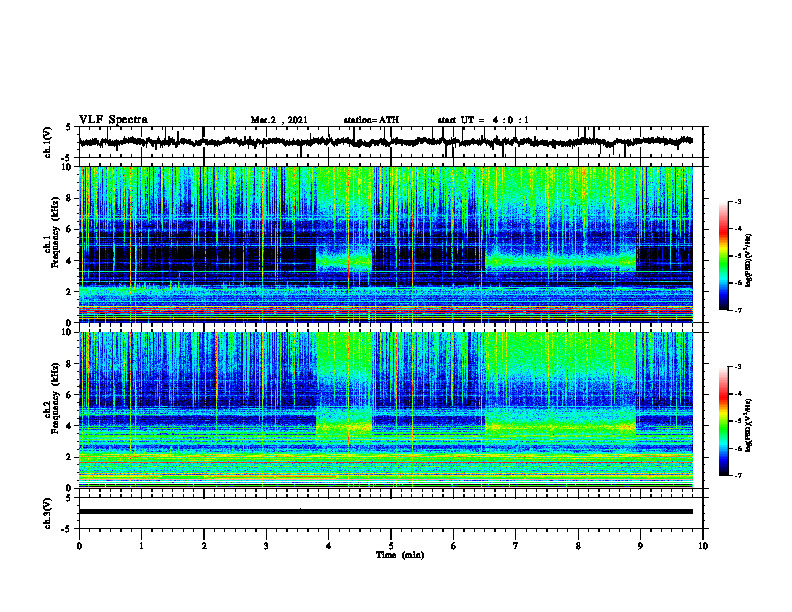Click the ch.2 "Frequency (kHz)" axis label

pos(55,398)
